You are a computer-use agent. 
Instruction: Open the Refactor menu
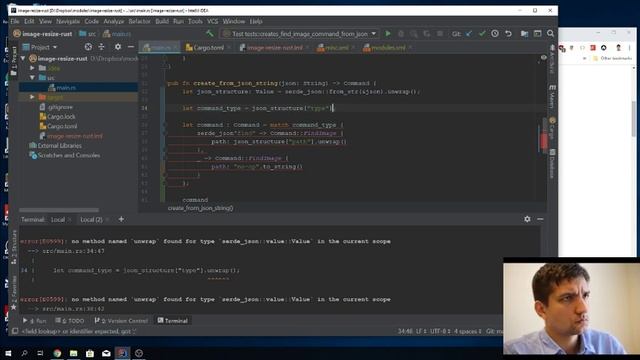click(140, 21)
